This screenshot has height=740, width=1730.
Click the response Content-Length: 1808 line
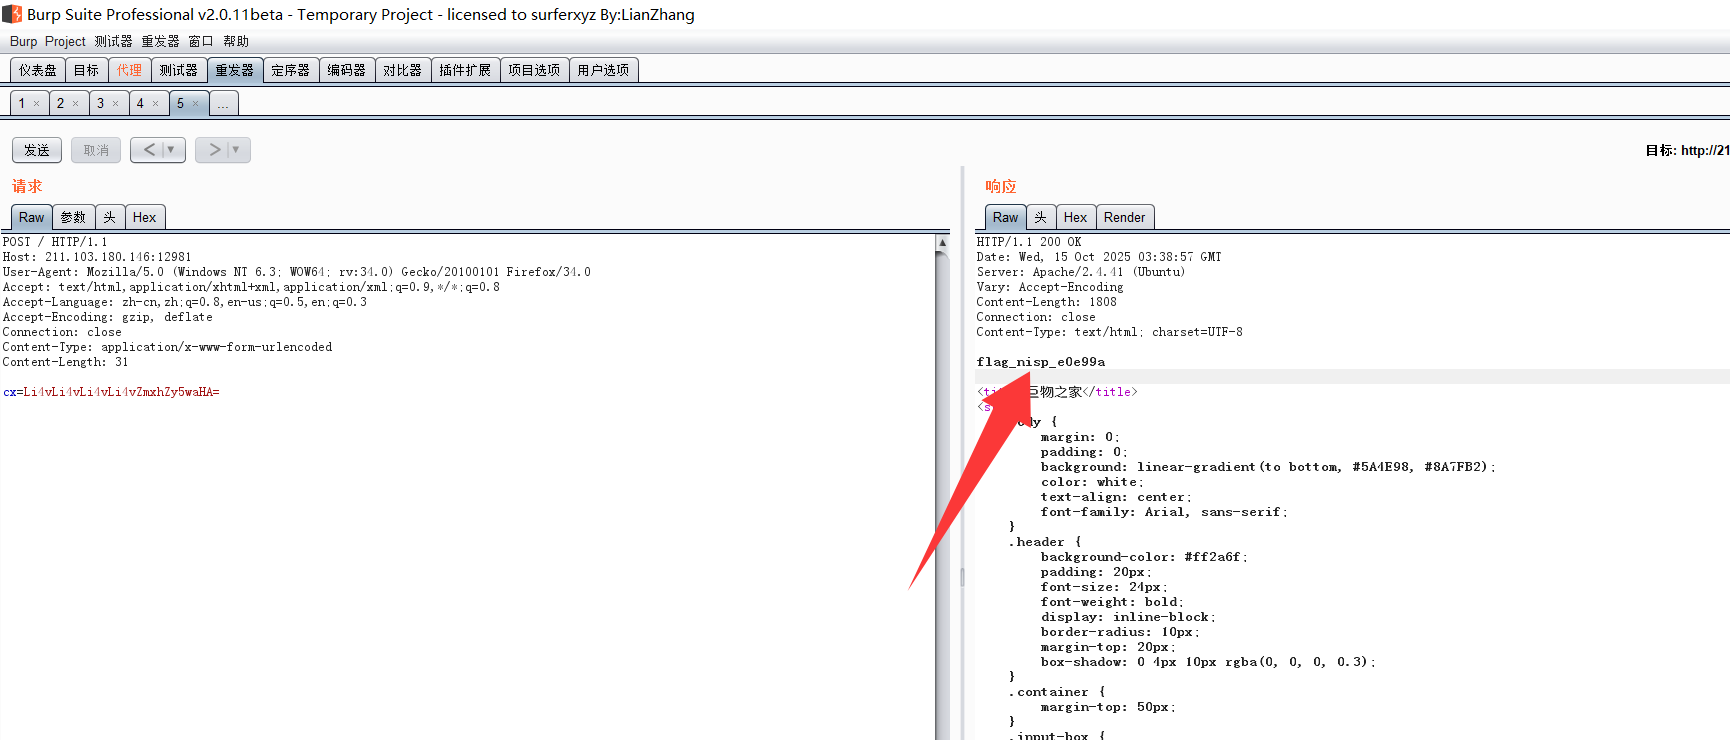coord(1047,302)
